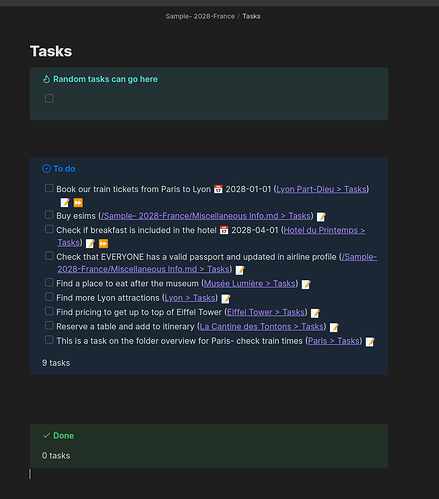Click the 2028-01-01 due date text
The image size is (439, 499).
[x=248, y=189]
